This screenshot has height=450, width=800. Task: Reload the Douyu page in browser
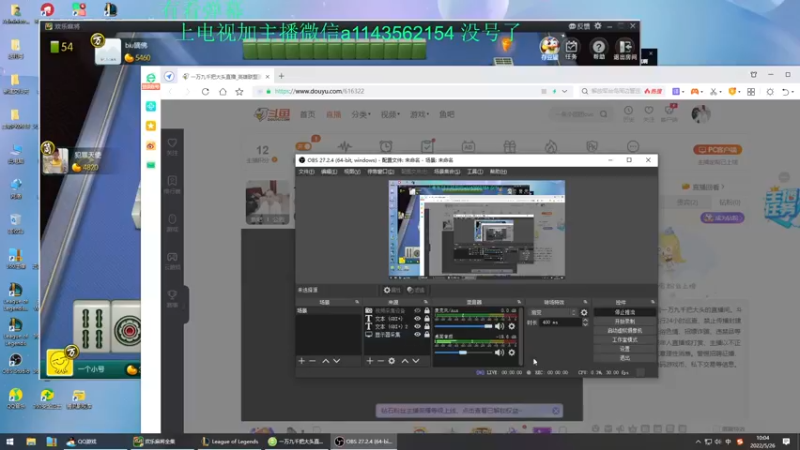[205, 92]
